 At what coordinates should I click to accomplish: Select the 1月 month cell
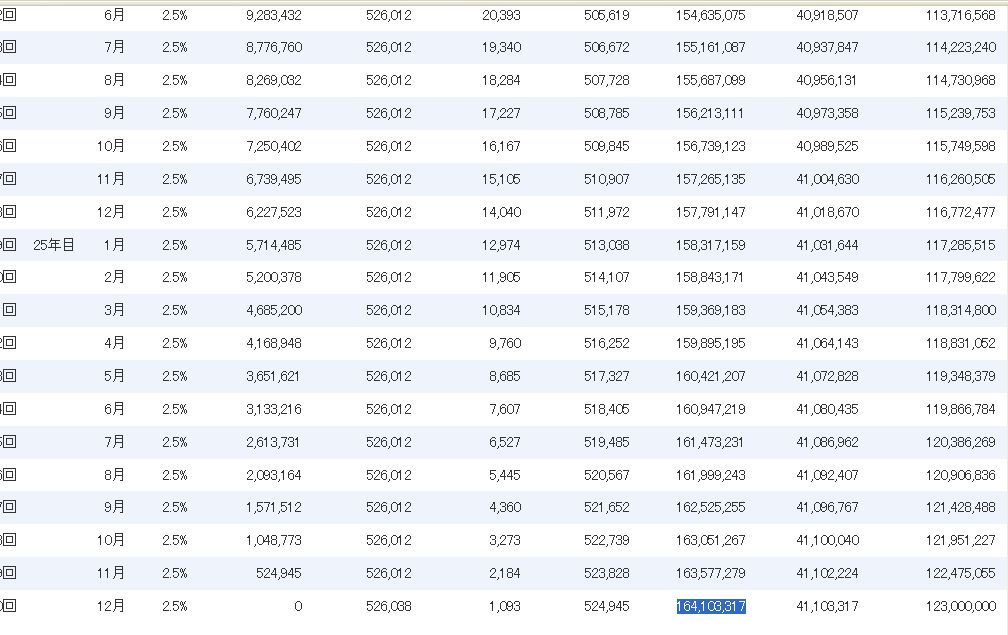[x=114, y=245]
